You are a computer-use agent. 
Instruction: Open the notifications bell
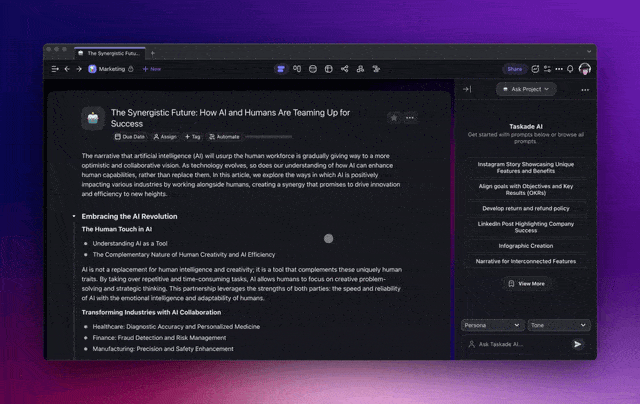click(571, 69)
